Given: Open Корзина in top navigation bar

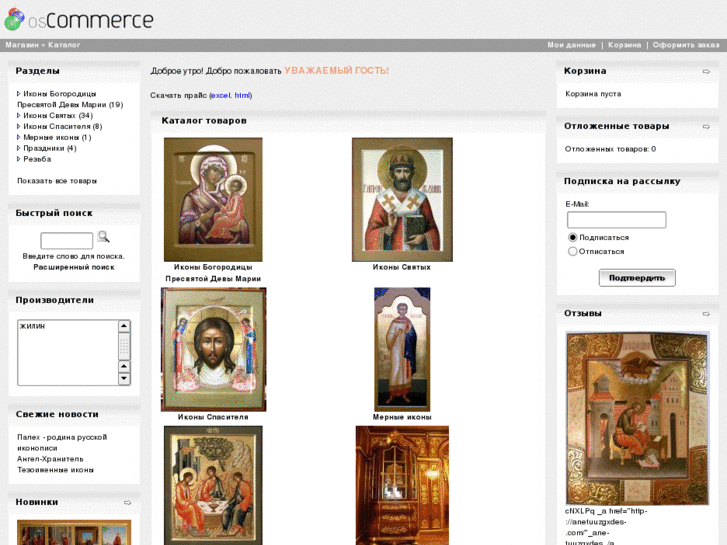Looking at the screenshot, I should pyautogui.click(x=625, y=45).
